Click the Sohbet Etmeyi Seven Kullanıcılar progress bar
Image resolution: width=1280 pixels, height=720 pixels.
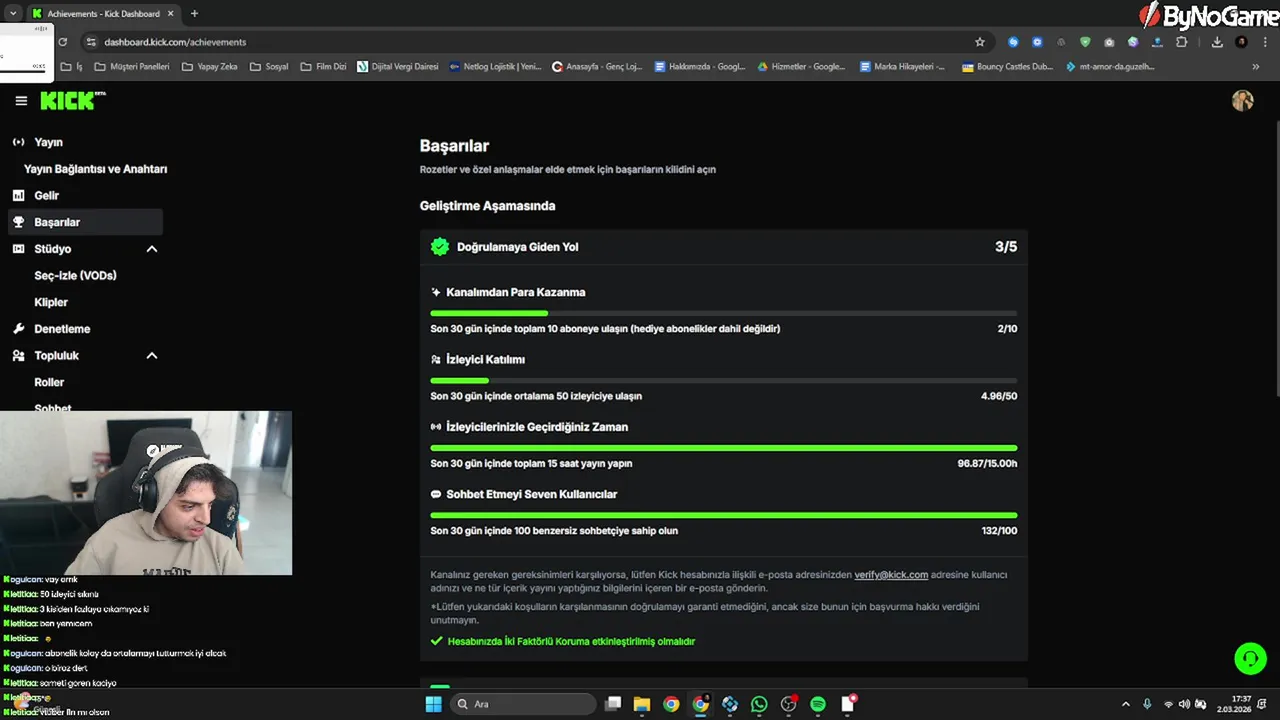723,515
